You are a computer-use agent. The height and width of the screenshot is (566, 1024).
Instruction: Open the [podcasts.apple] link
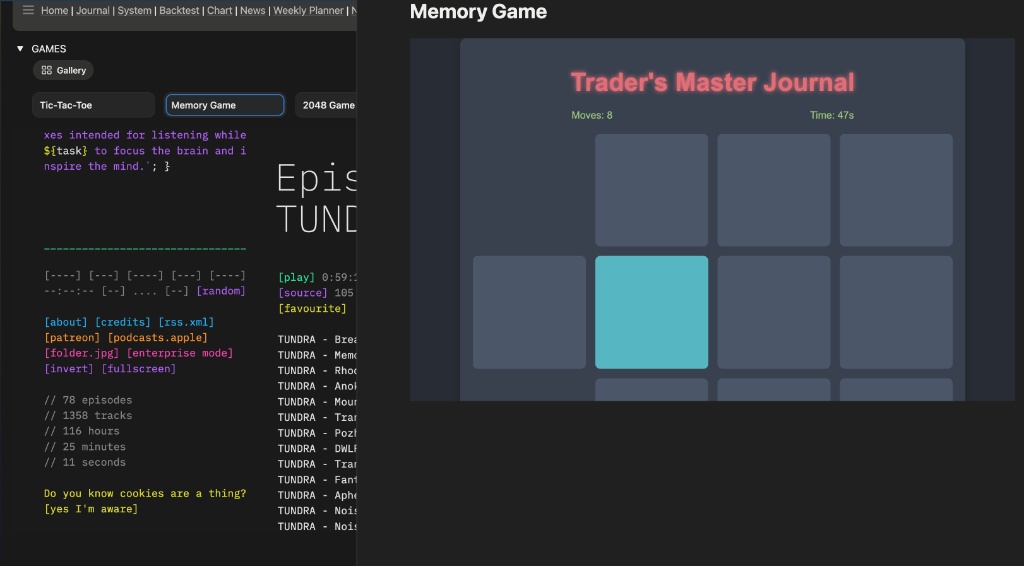[157, 338]
